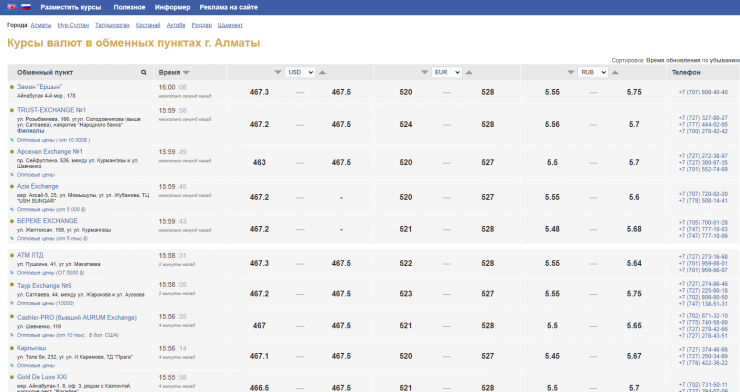
Task: Click the green status dot beside Cashier-PRO
Action: [x=12, y=317]
